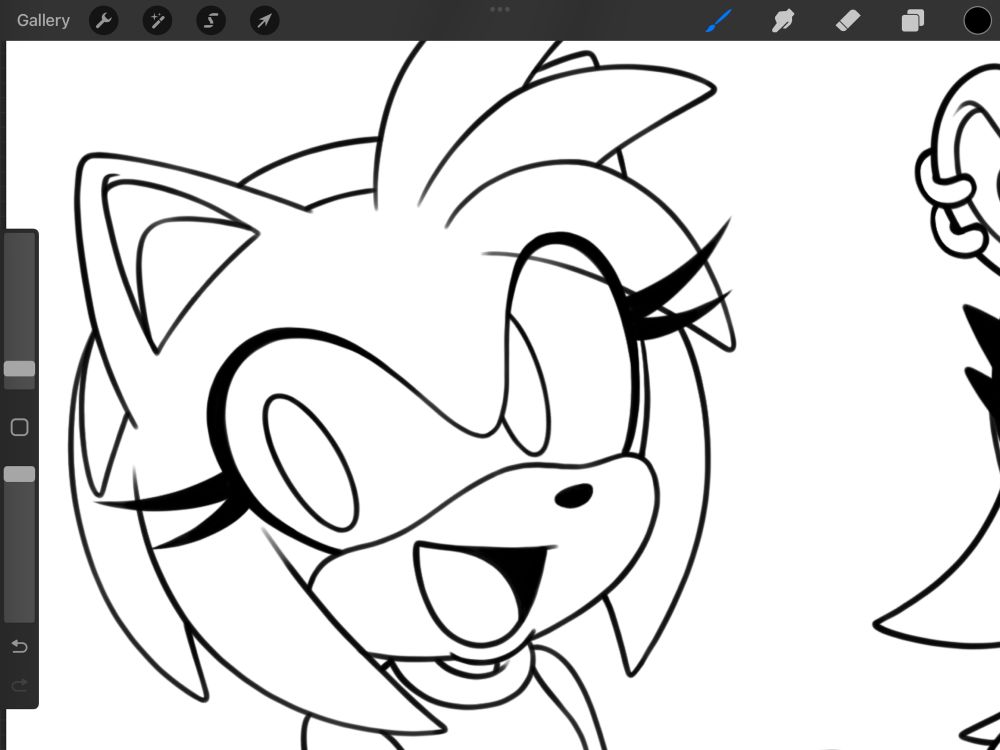This screenshot has width=1000, height=750.
Task: Activate the Transform arrow tool
Action: (265, 21)
